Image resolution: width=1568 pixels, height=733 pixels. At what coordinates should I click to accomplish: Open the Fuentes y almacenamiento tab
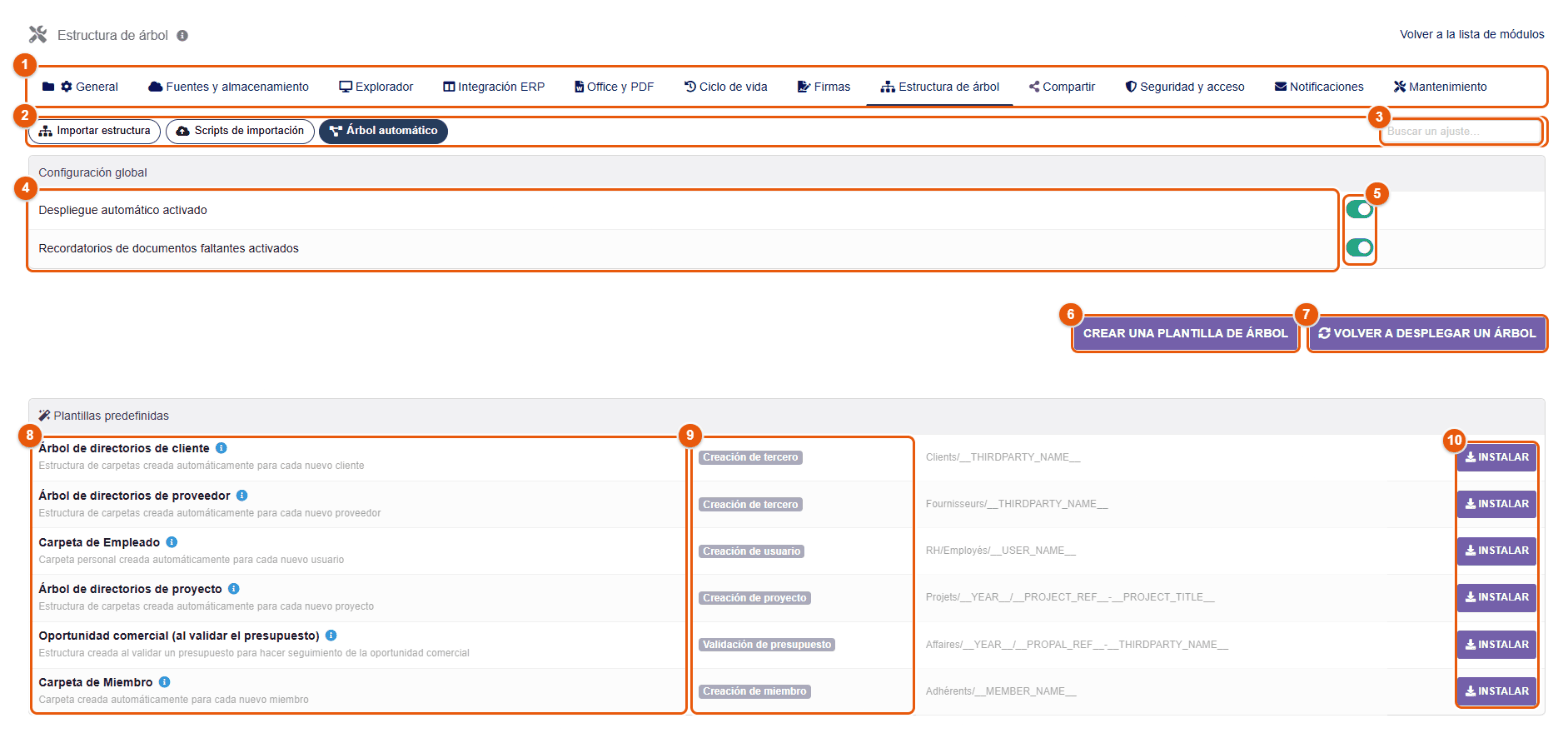click(228, 87)
